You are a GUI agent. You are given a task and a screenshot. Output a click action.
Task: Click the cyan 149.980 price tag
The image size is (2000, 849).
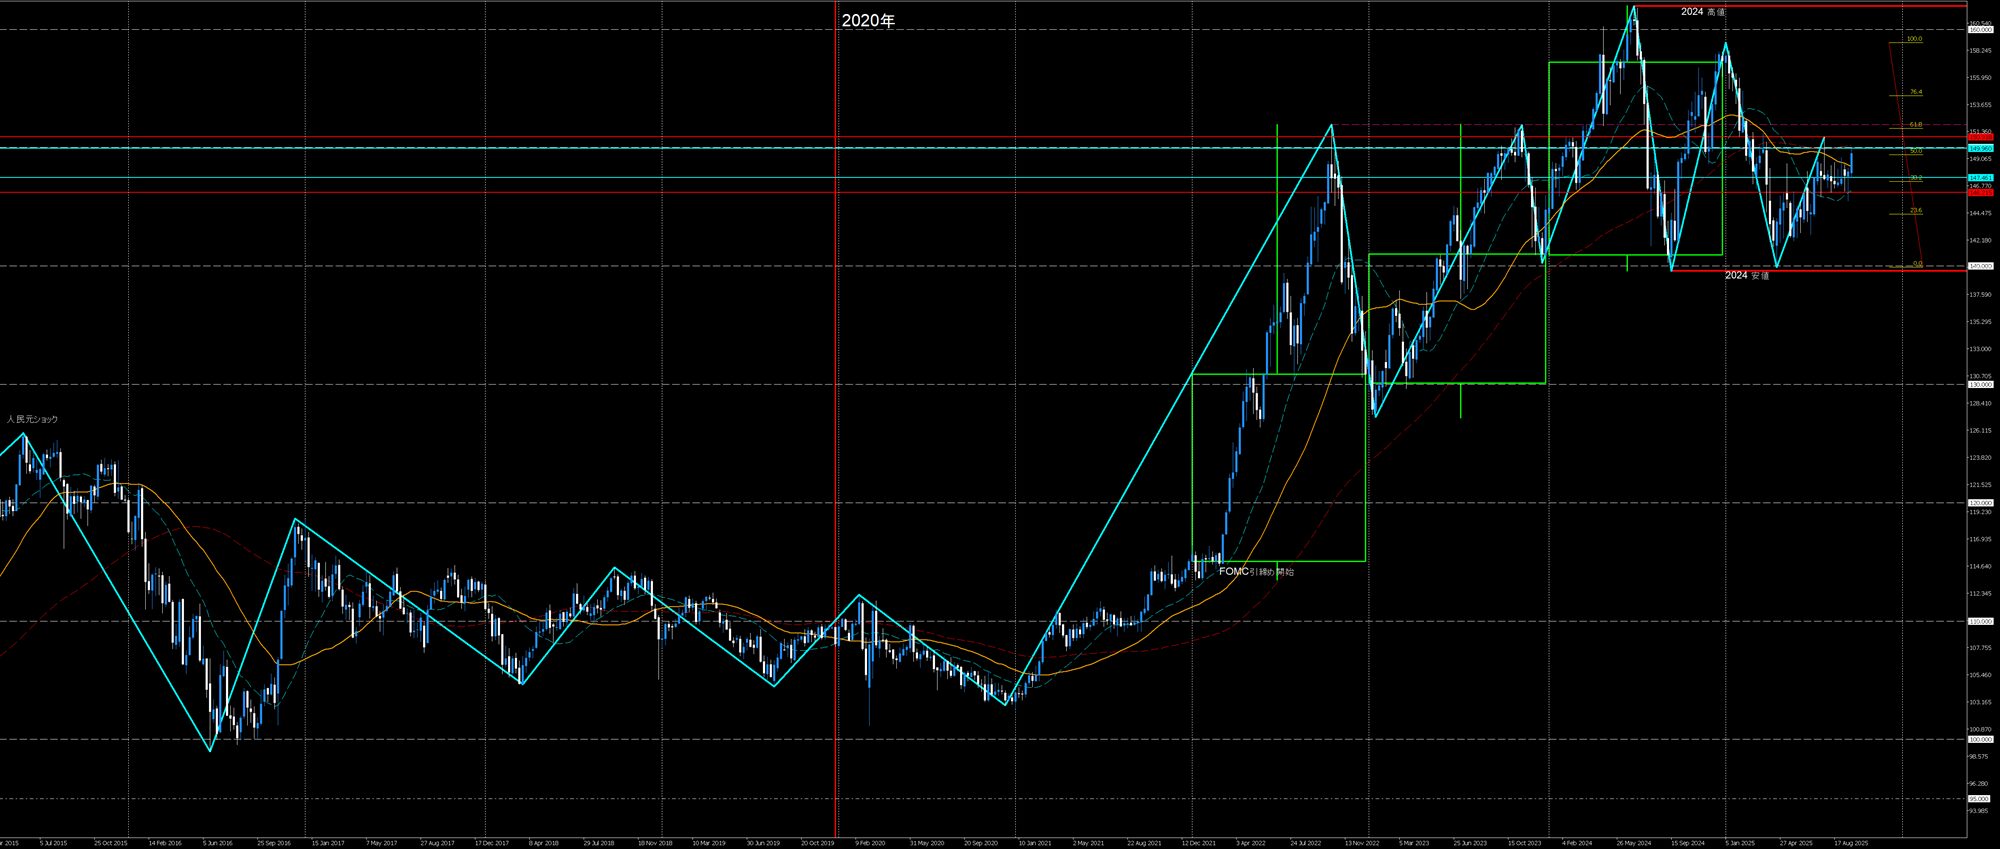pyautogui.click(x=1979, y=148)
